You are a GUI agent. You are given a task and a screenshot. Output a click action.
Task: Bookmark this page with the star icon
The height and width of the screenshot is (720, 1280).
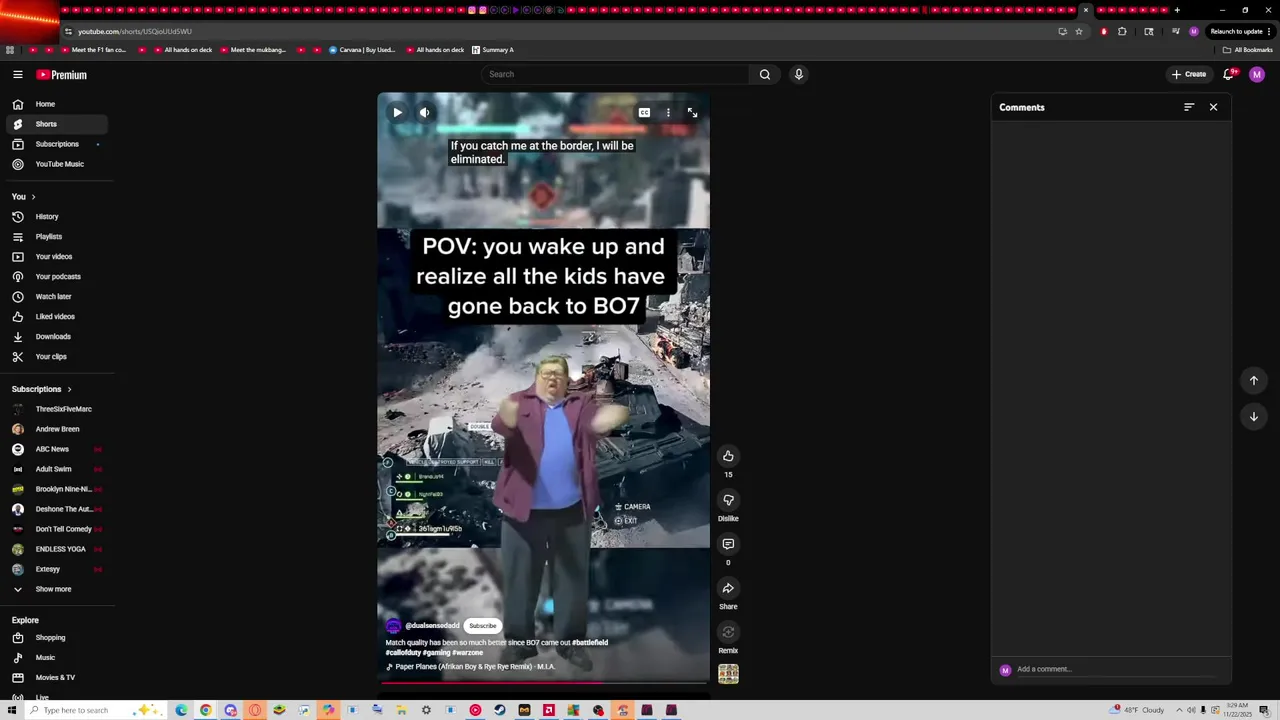point(1079,31)
